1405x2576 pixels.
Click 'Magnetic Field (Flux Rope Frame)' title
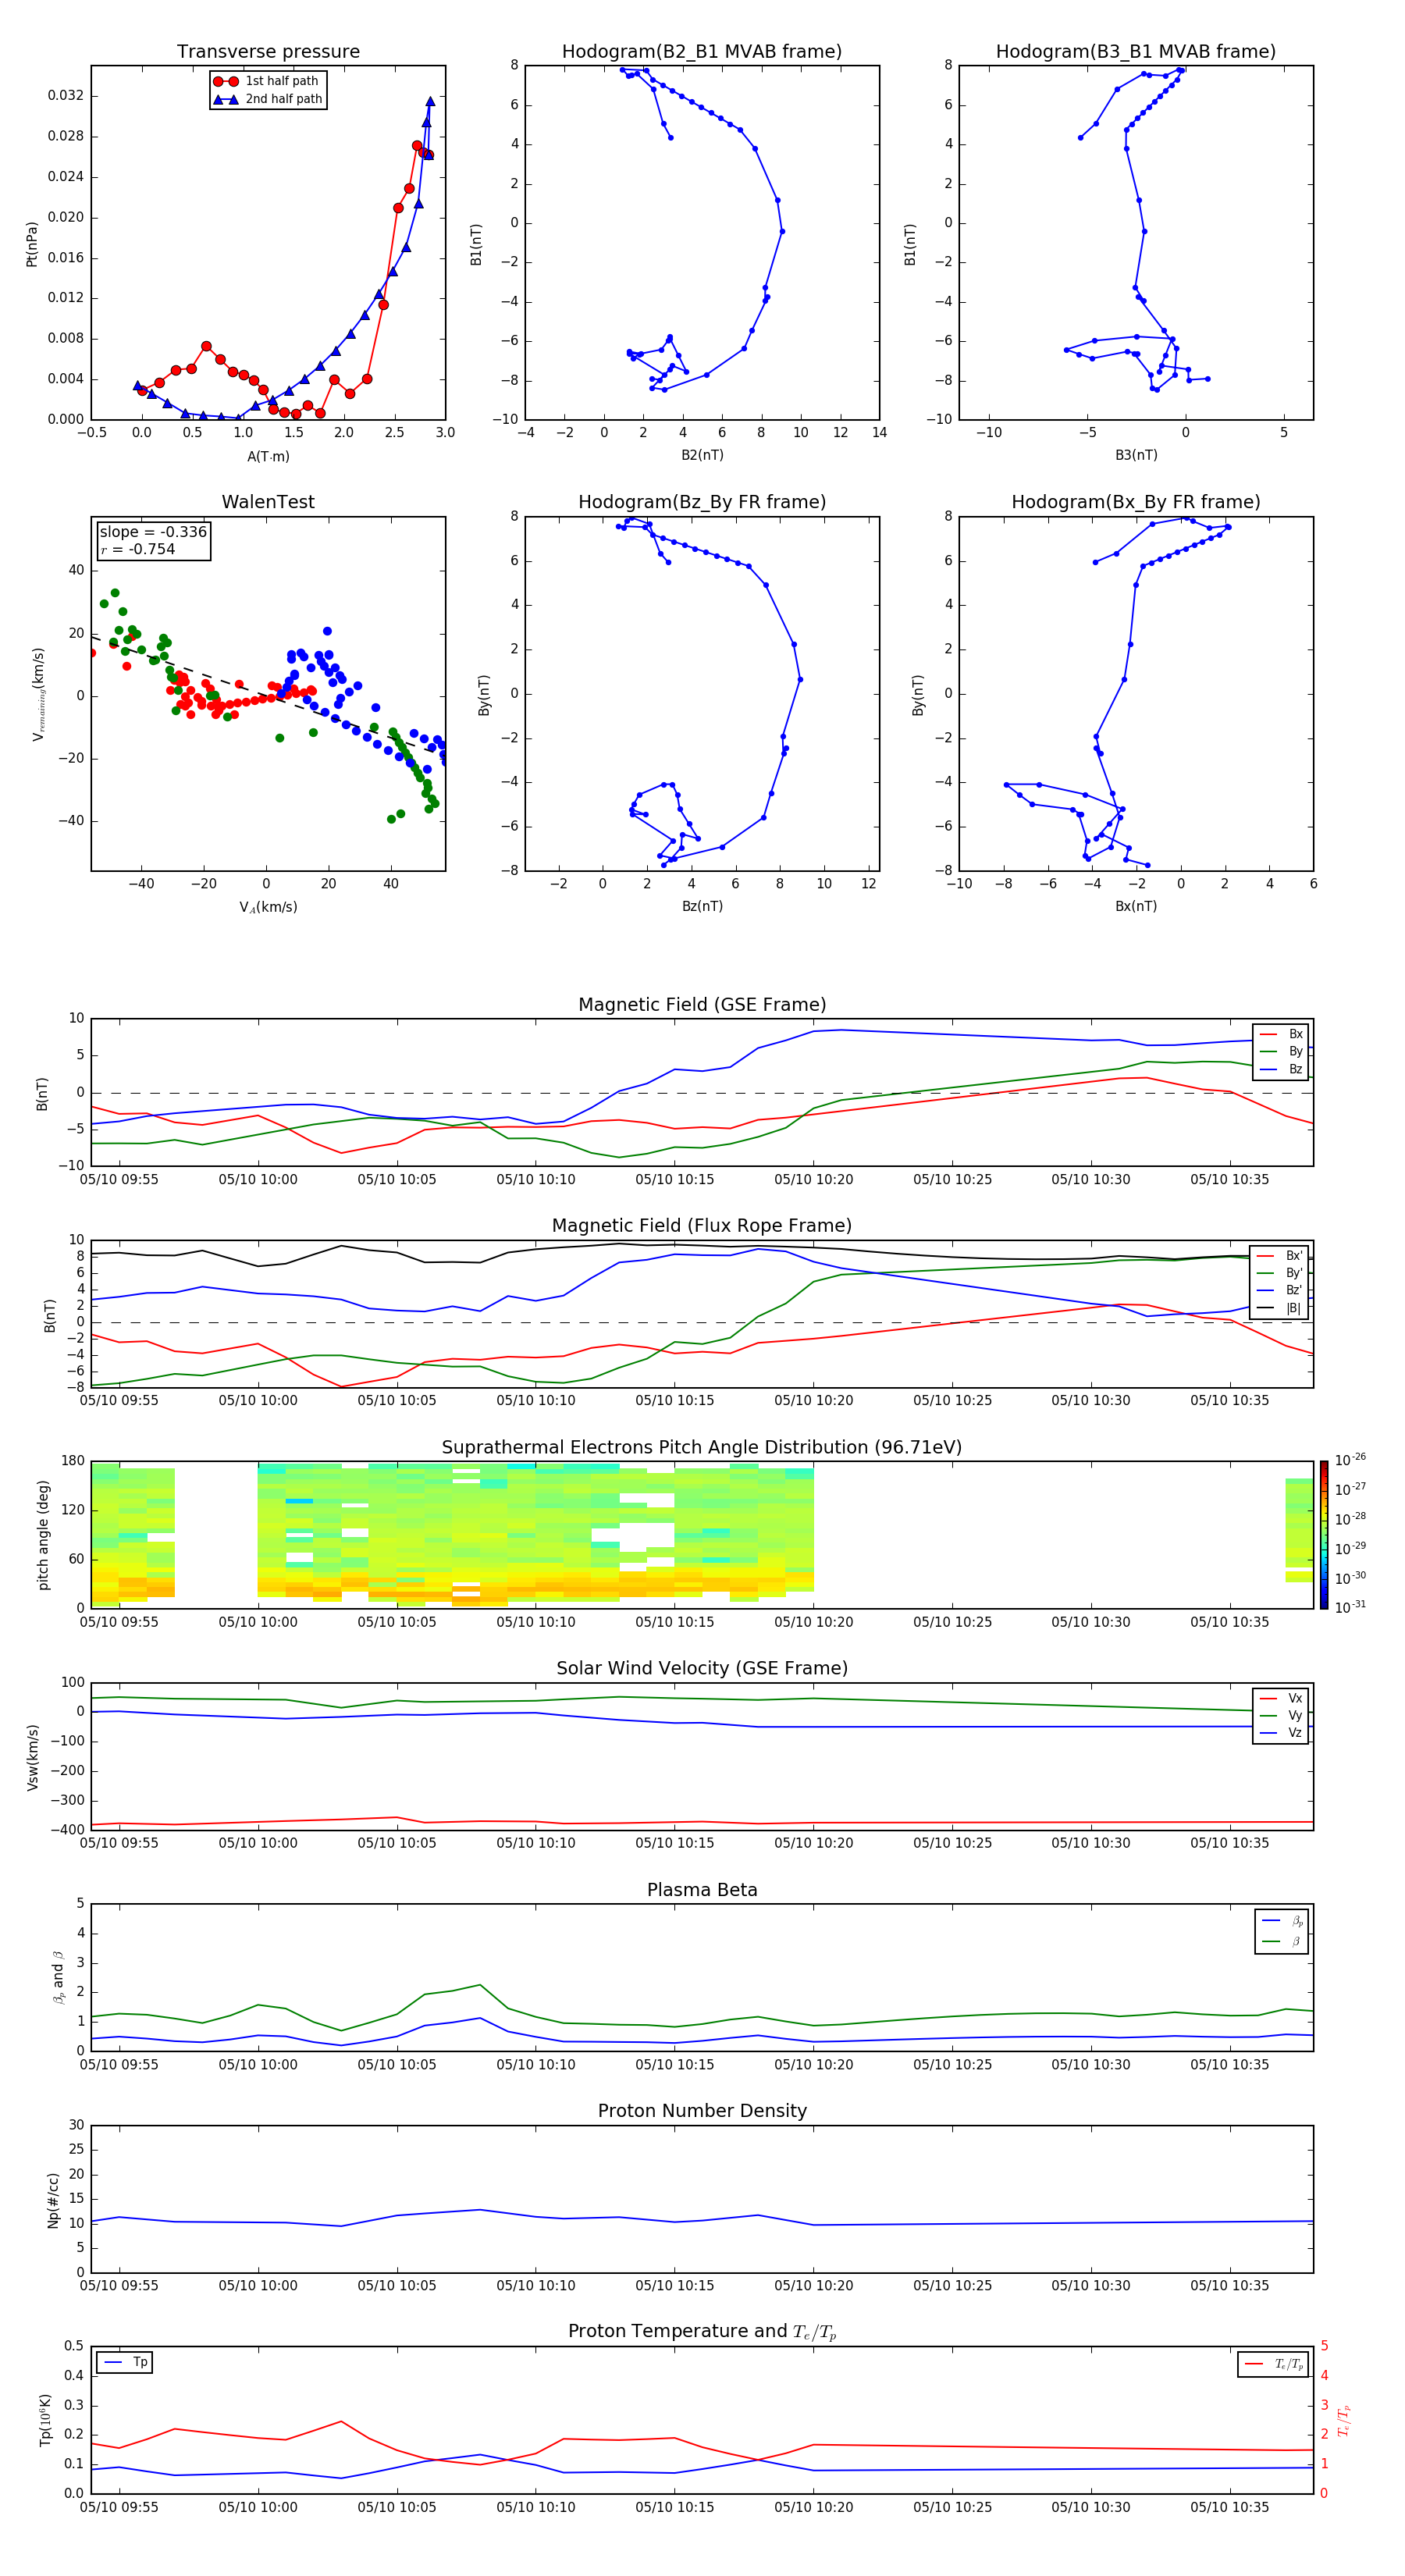tap(702, 1226)
